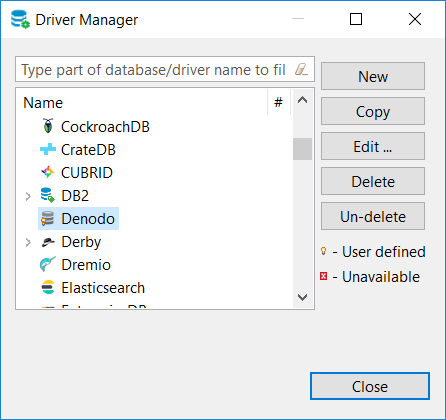Image resolution: width=446 pixels, height=420 pixels.
Task: Click the # column header
Action: (x=278, y=102)
